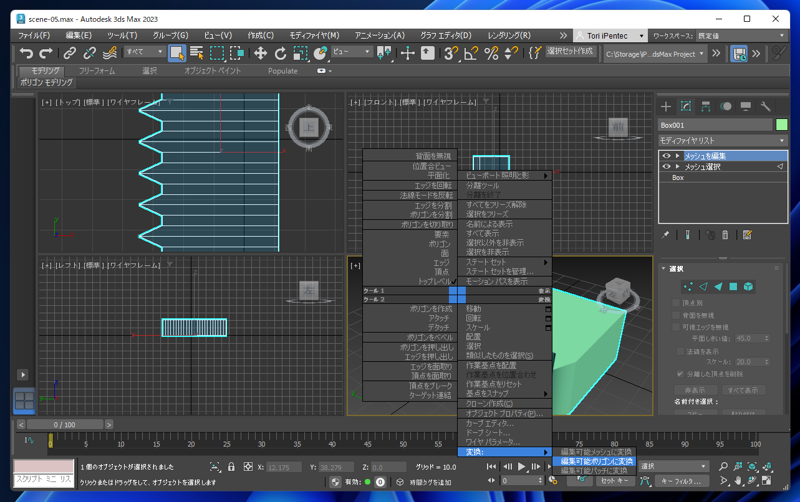
Task: Choose the Rectangular Selection Region icon
Action: [217, 53]
